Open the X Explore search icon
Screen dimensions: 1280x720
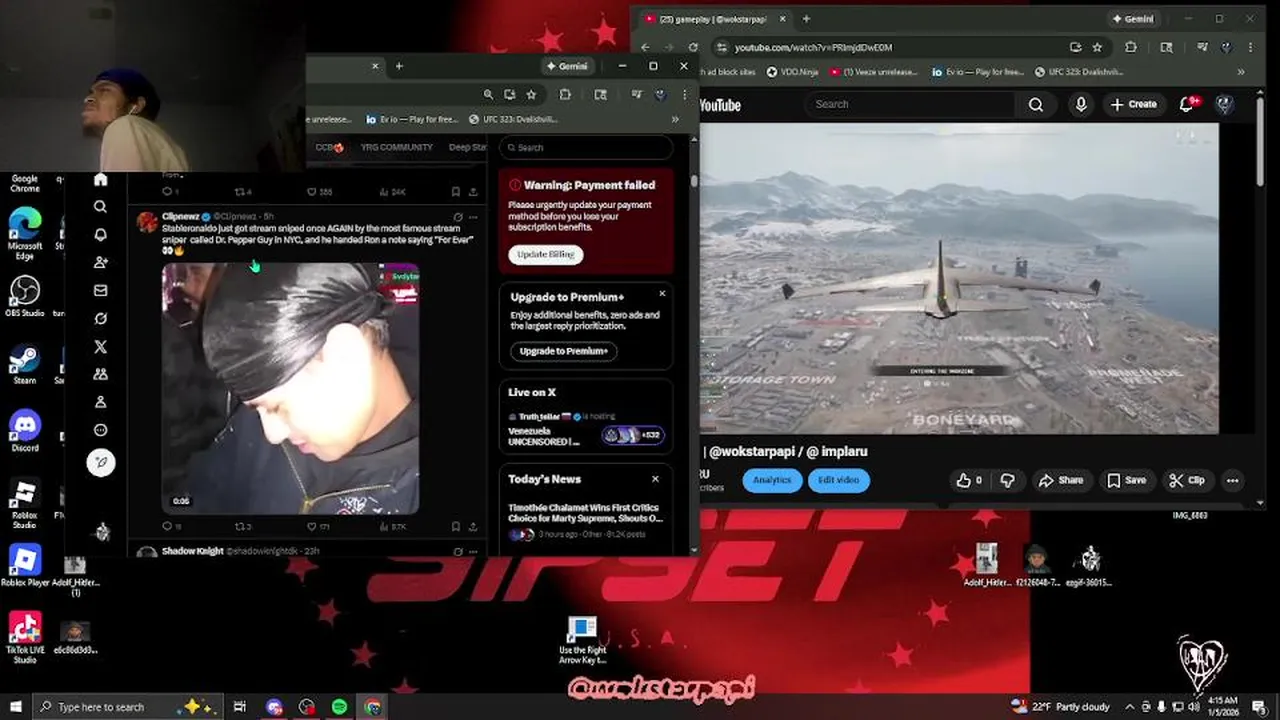tap(100, 207)
